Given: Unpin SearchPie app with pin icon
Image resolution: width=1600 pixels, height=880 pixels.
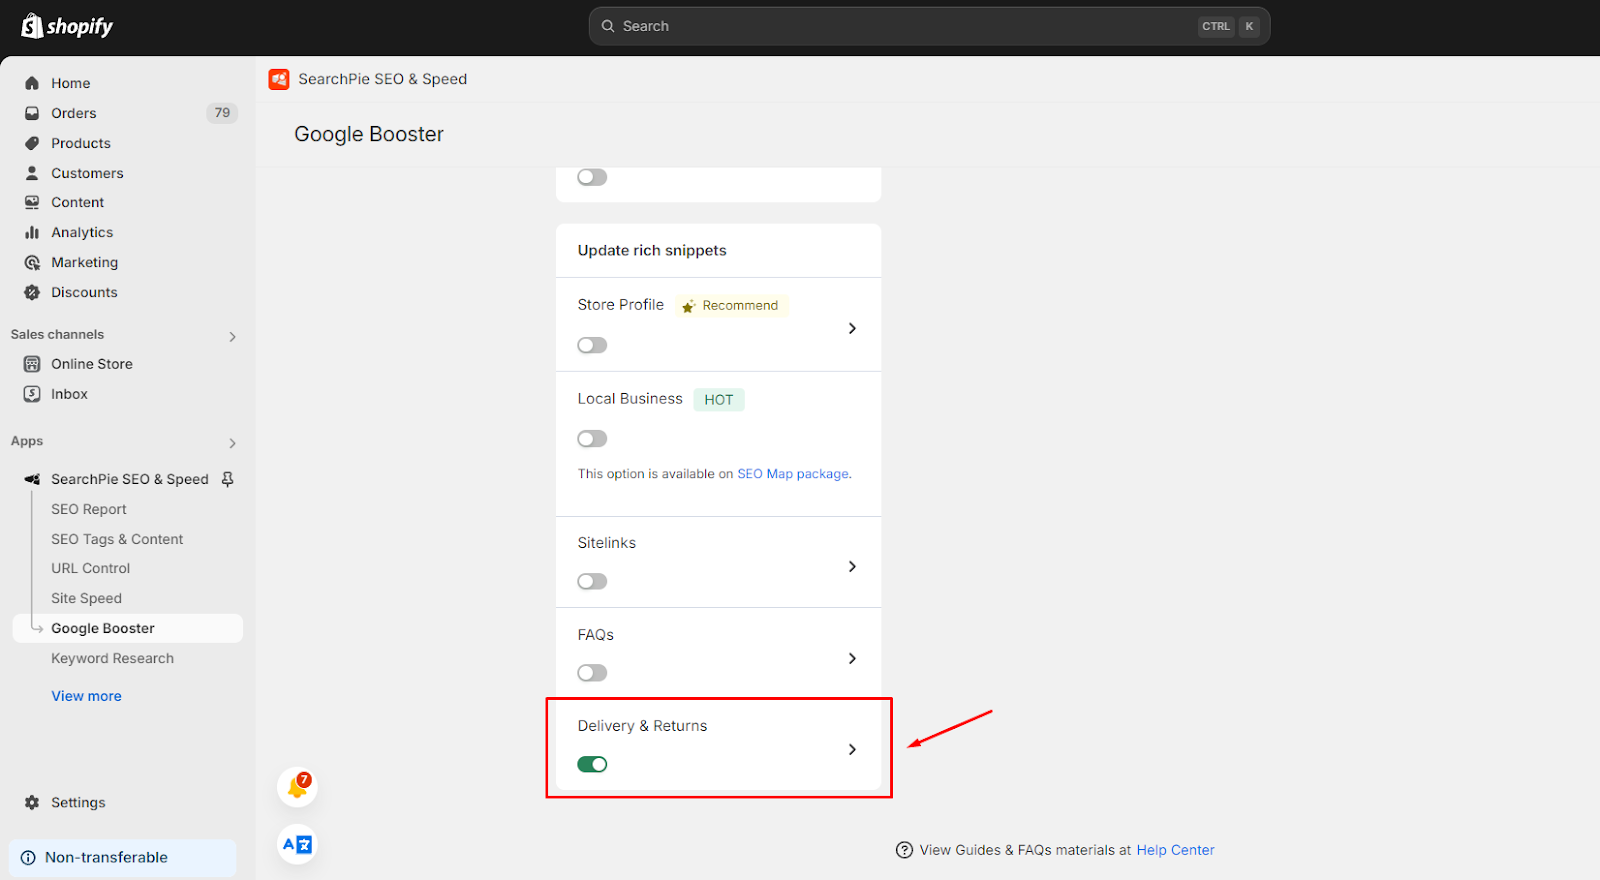Looking at the screenshot, I should 228,479.
